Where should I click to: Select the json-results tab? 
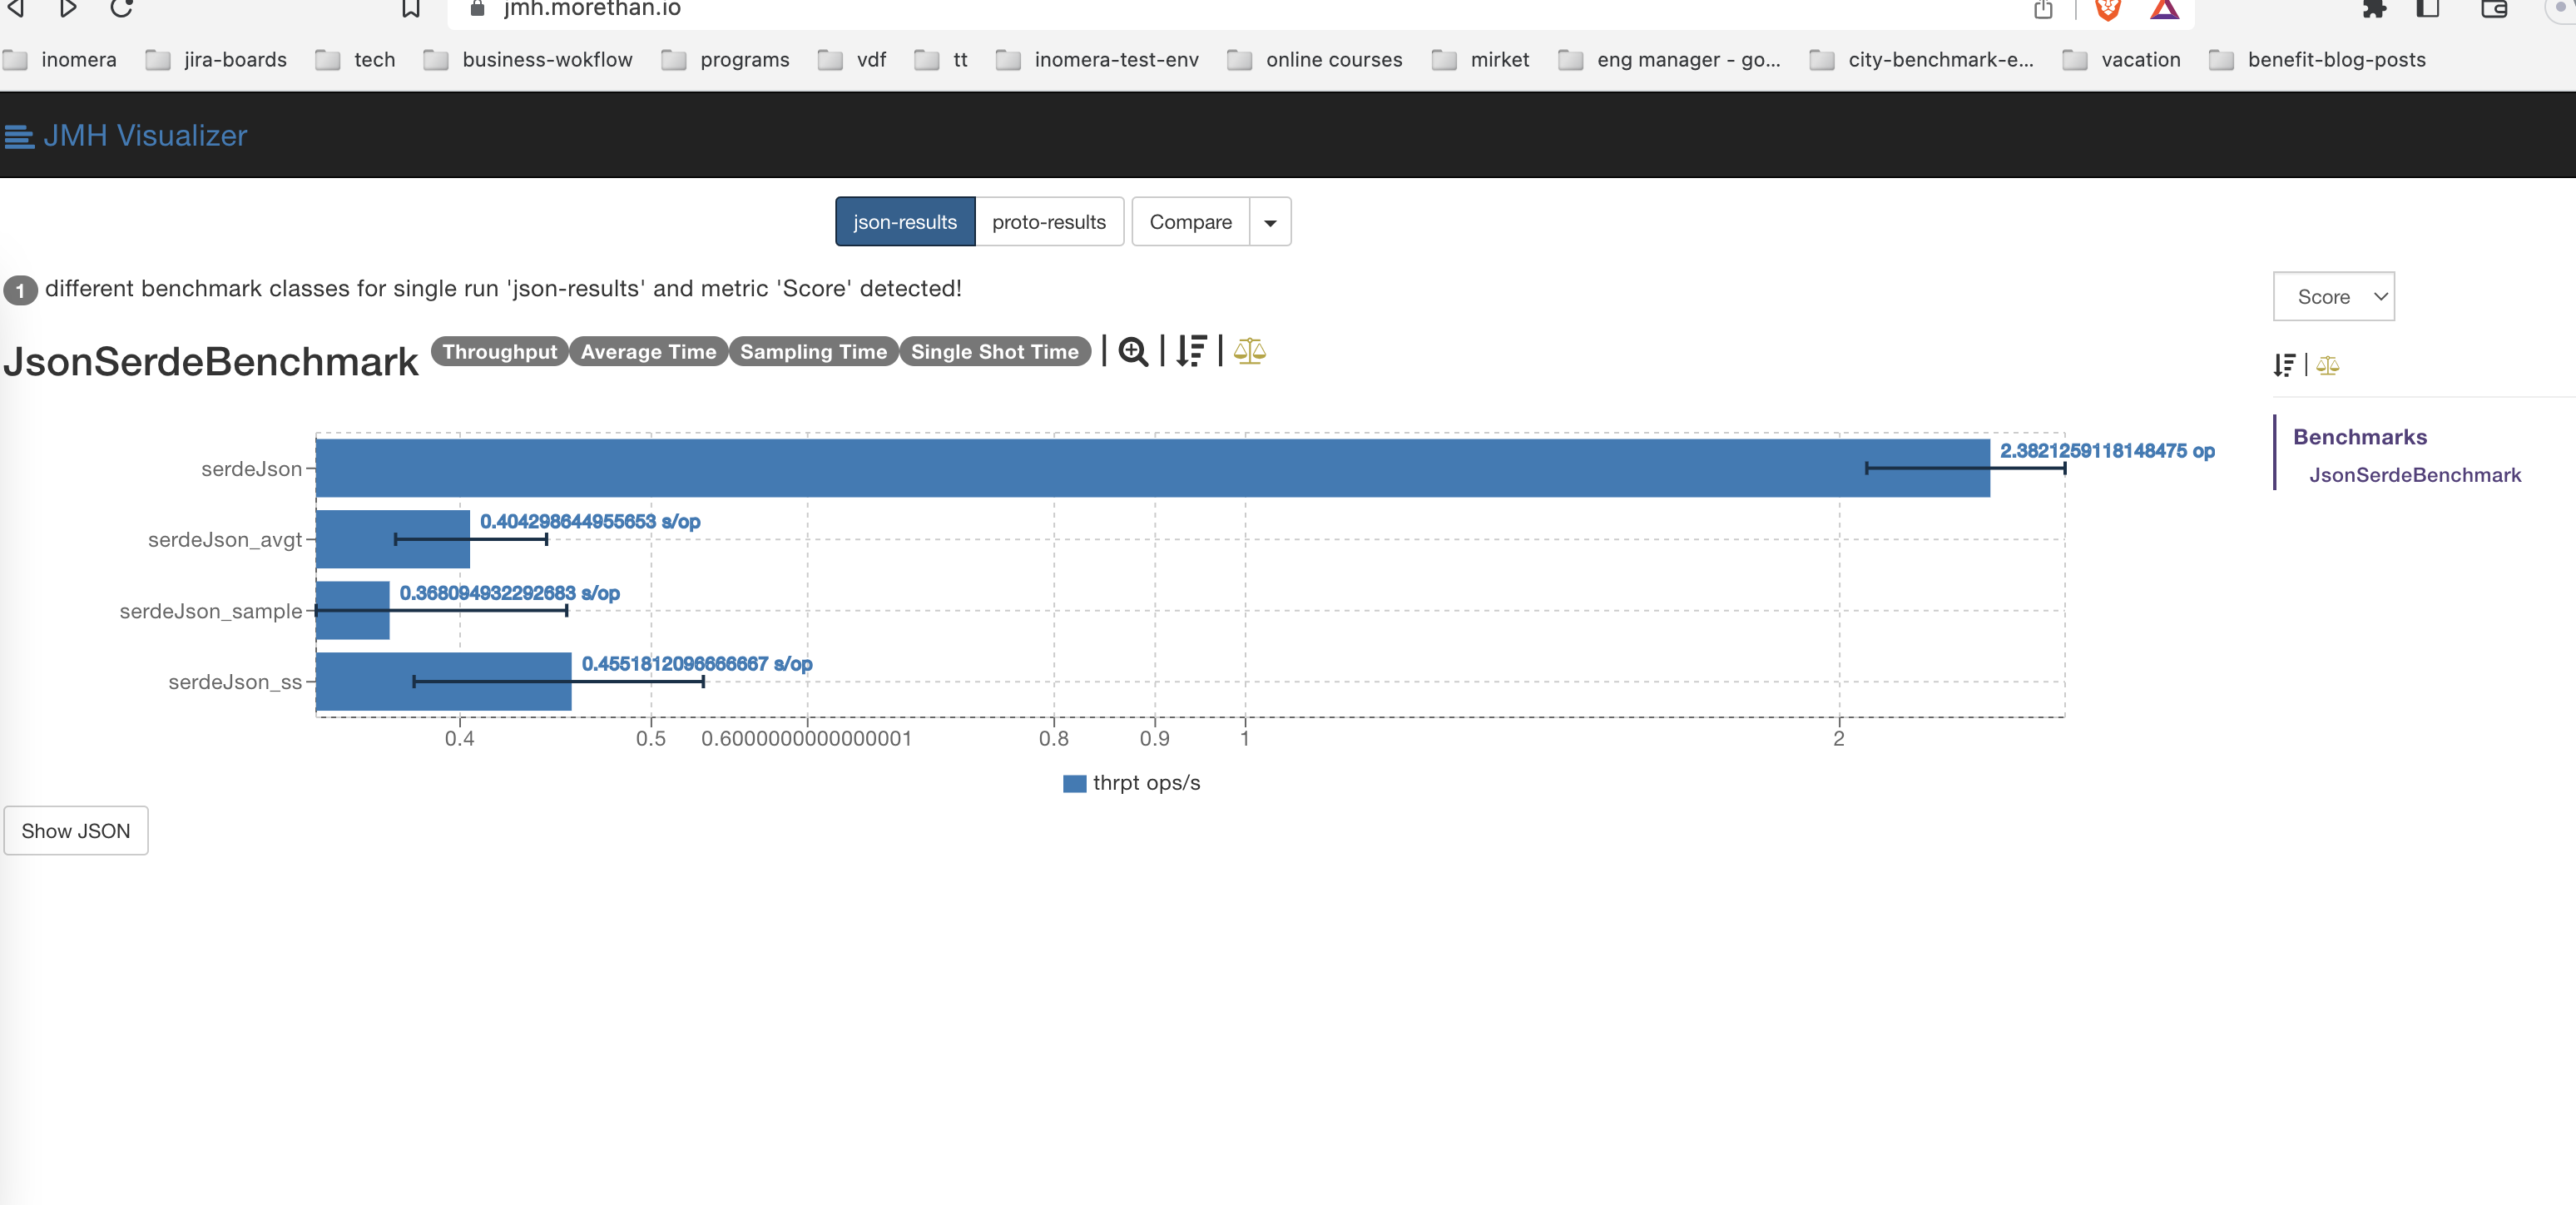[x=904, y=222]
